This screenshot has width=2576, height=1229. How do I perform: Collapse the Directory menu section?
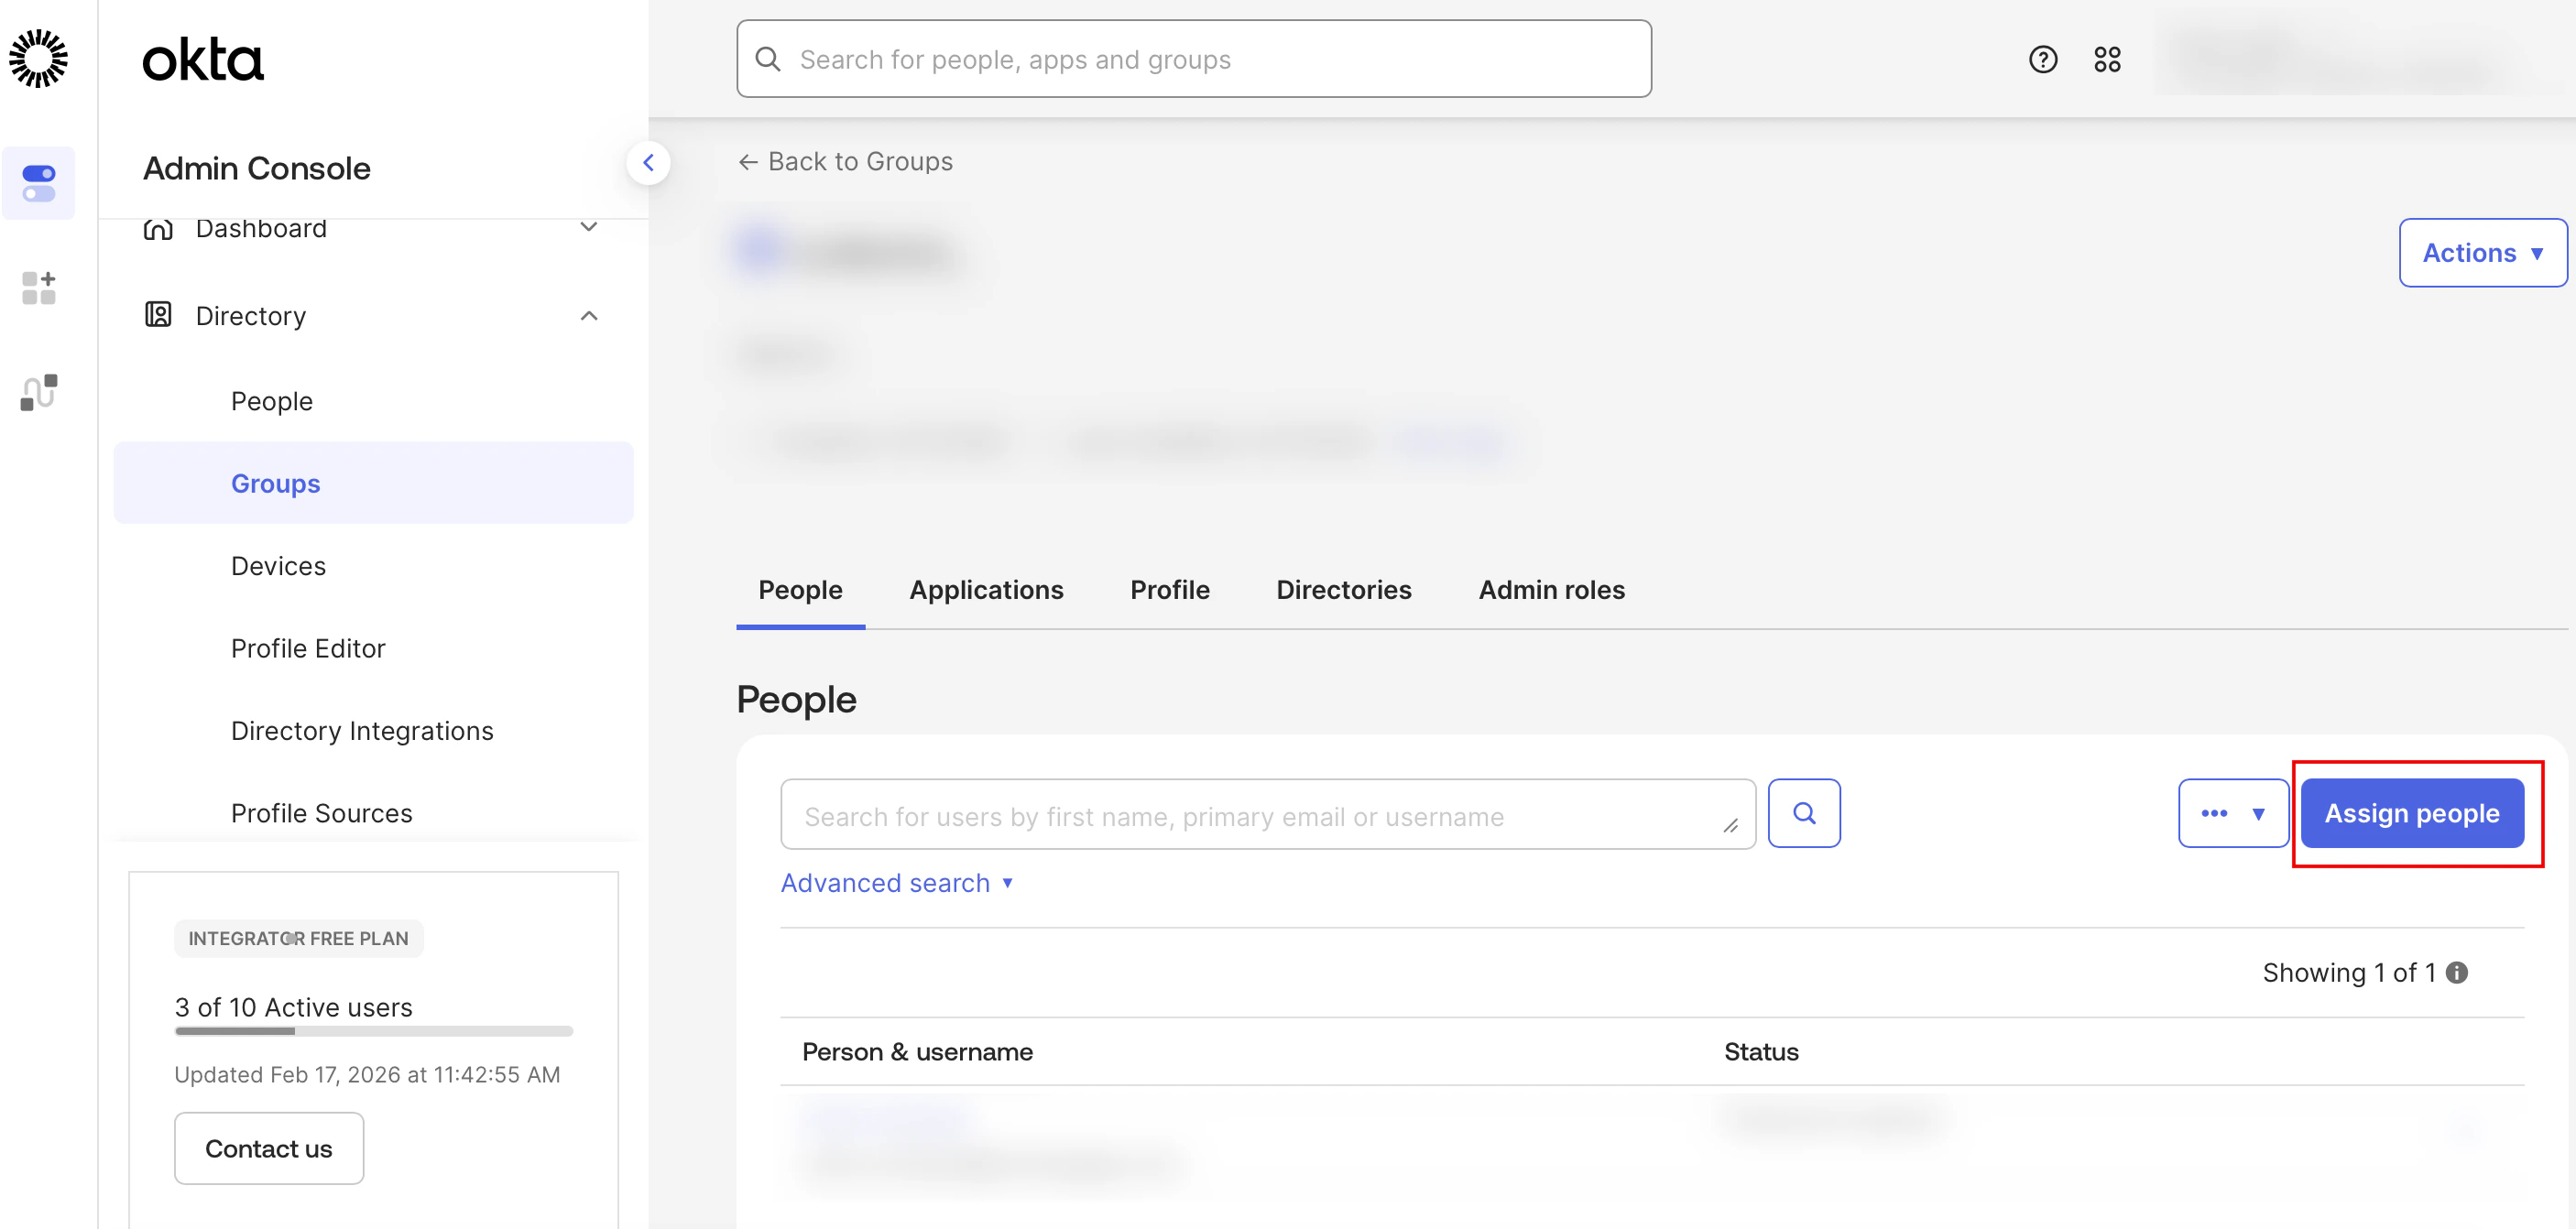589,316
